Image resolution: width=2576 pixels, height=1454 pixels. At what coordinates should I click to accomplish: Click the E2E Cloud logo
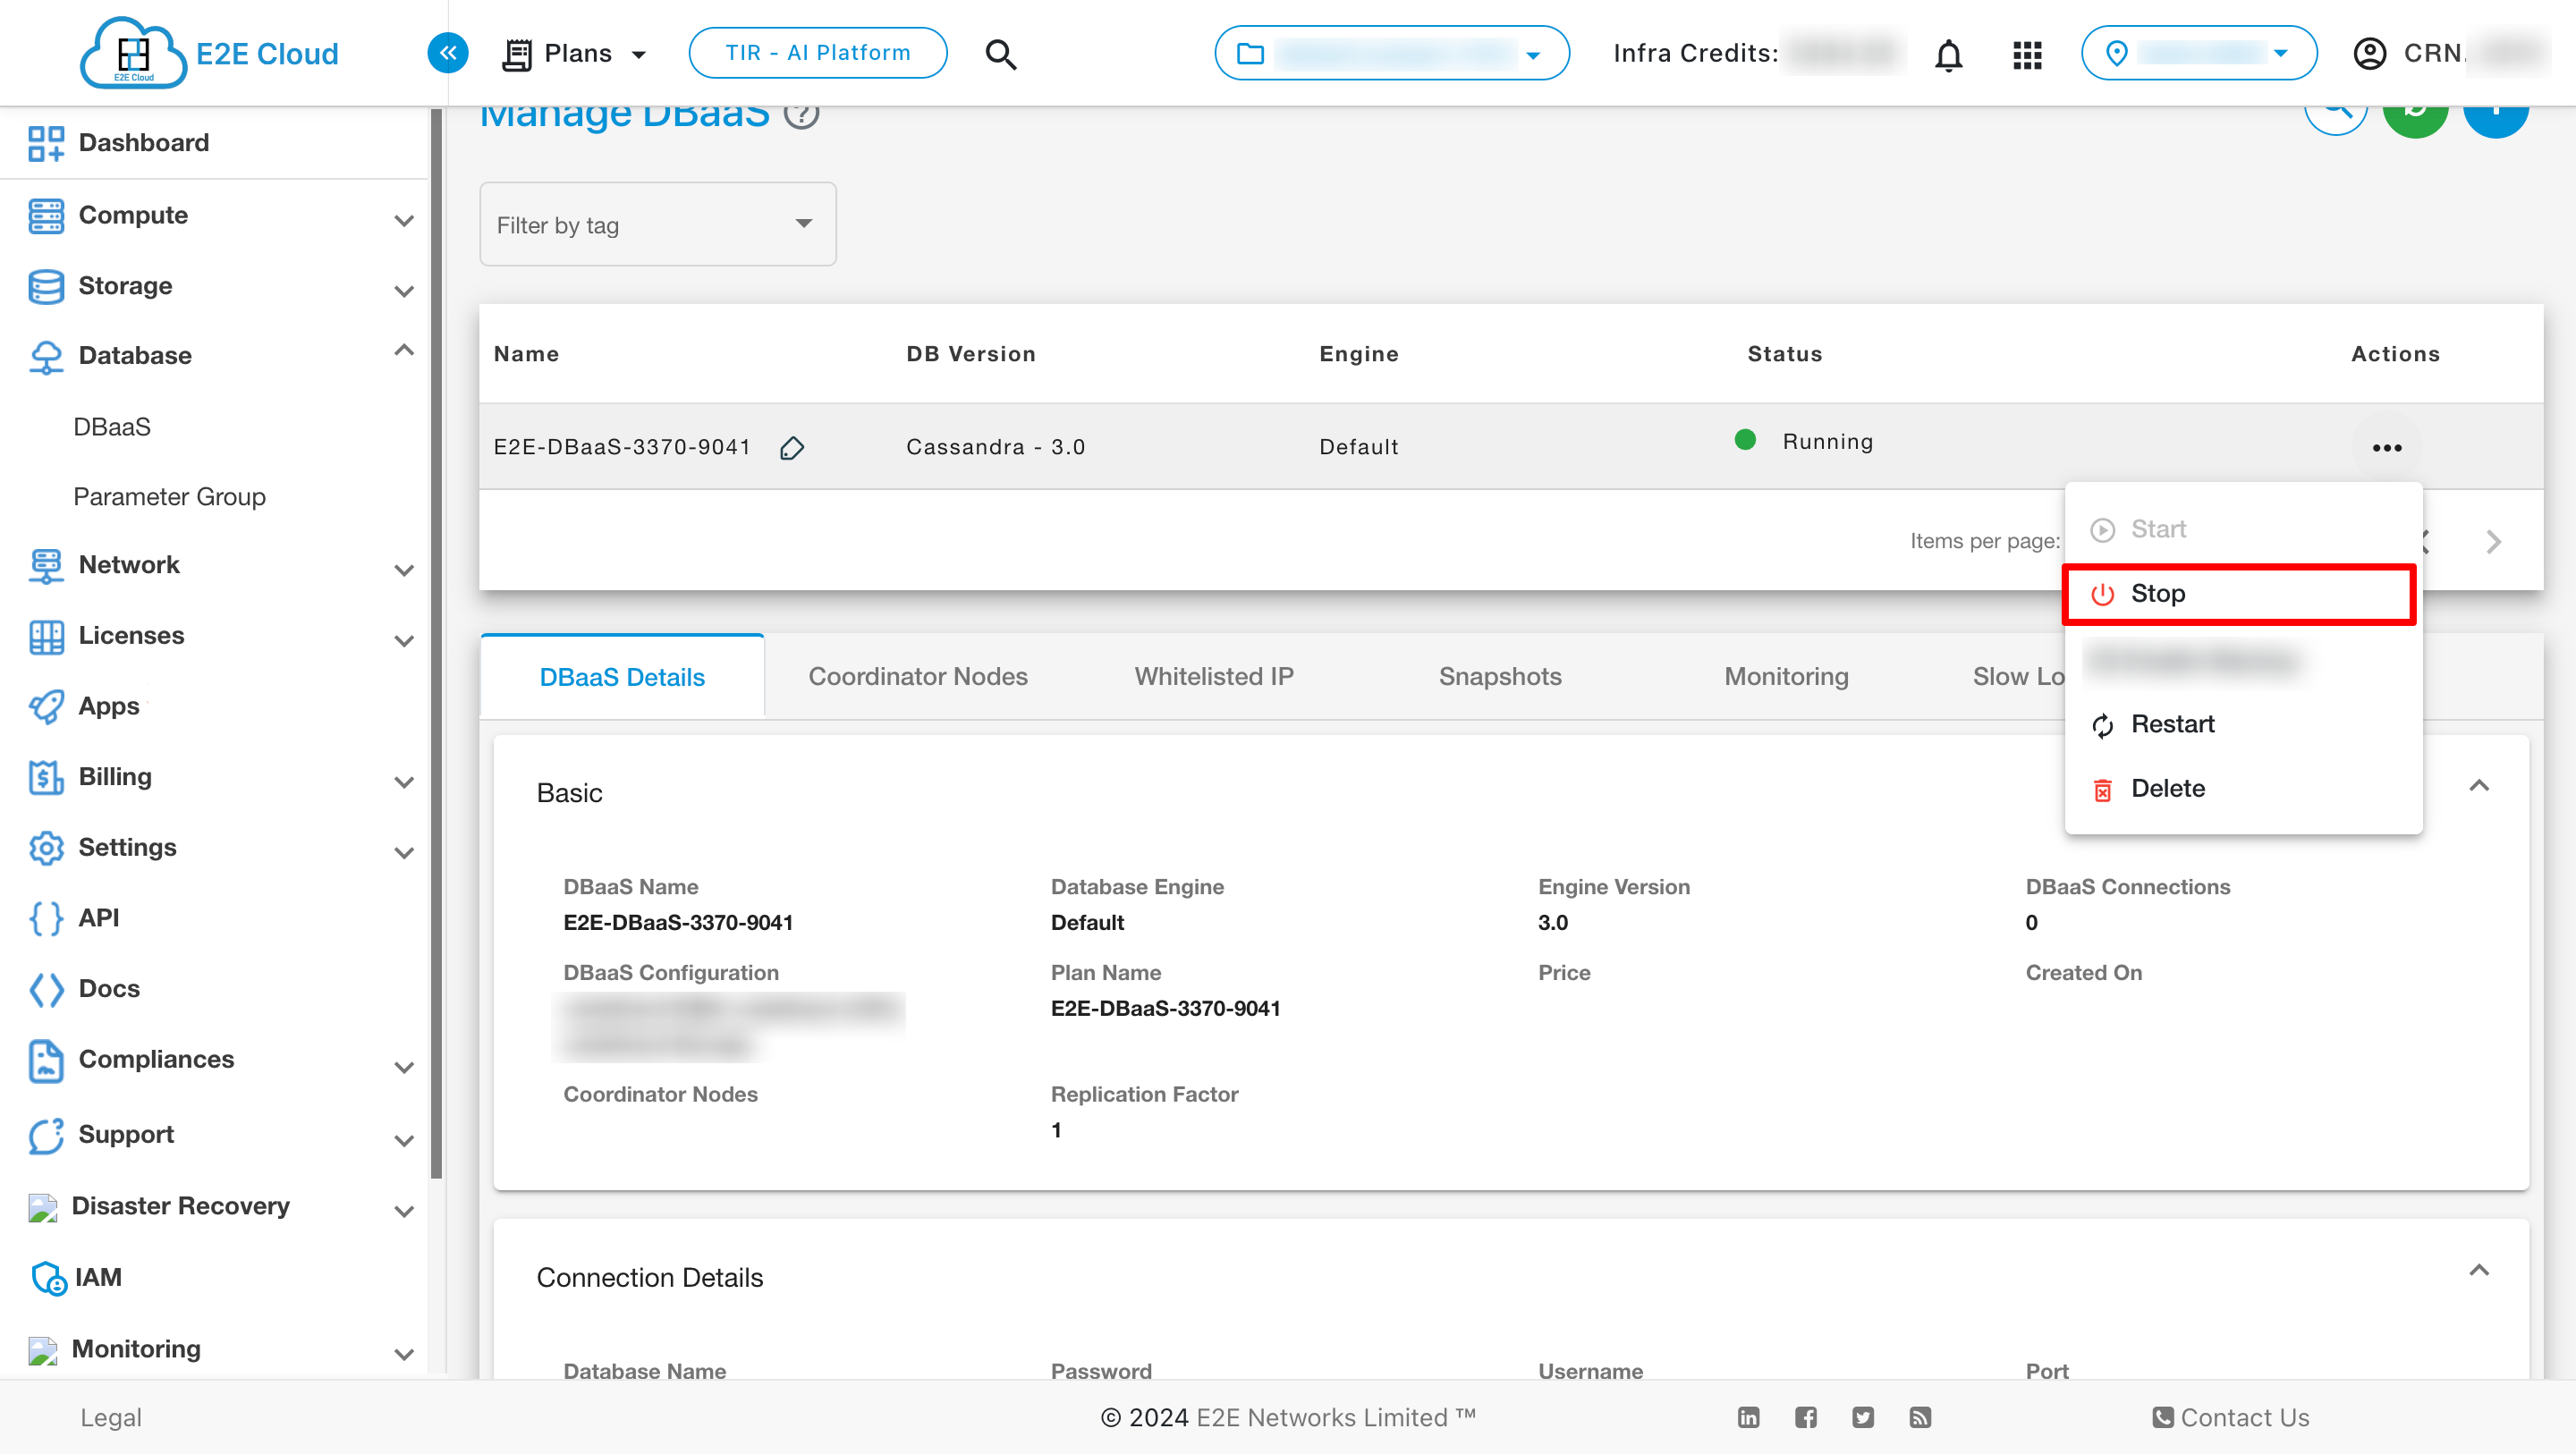click(209, 53)
